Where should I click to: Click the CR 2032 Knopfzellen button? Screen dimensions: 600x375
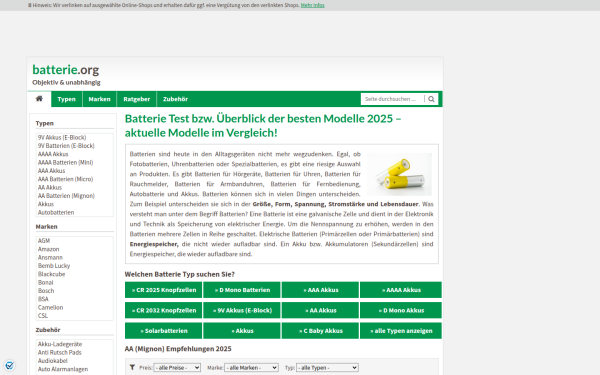tap(163, 310)
